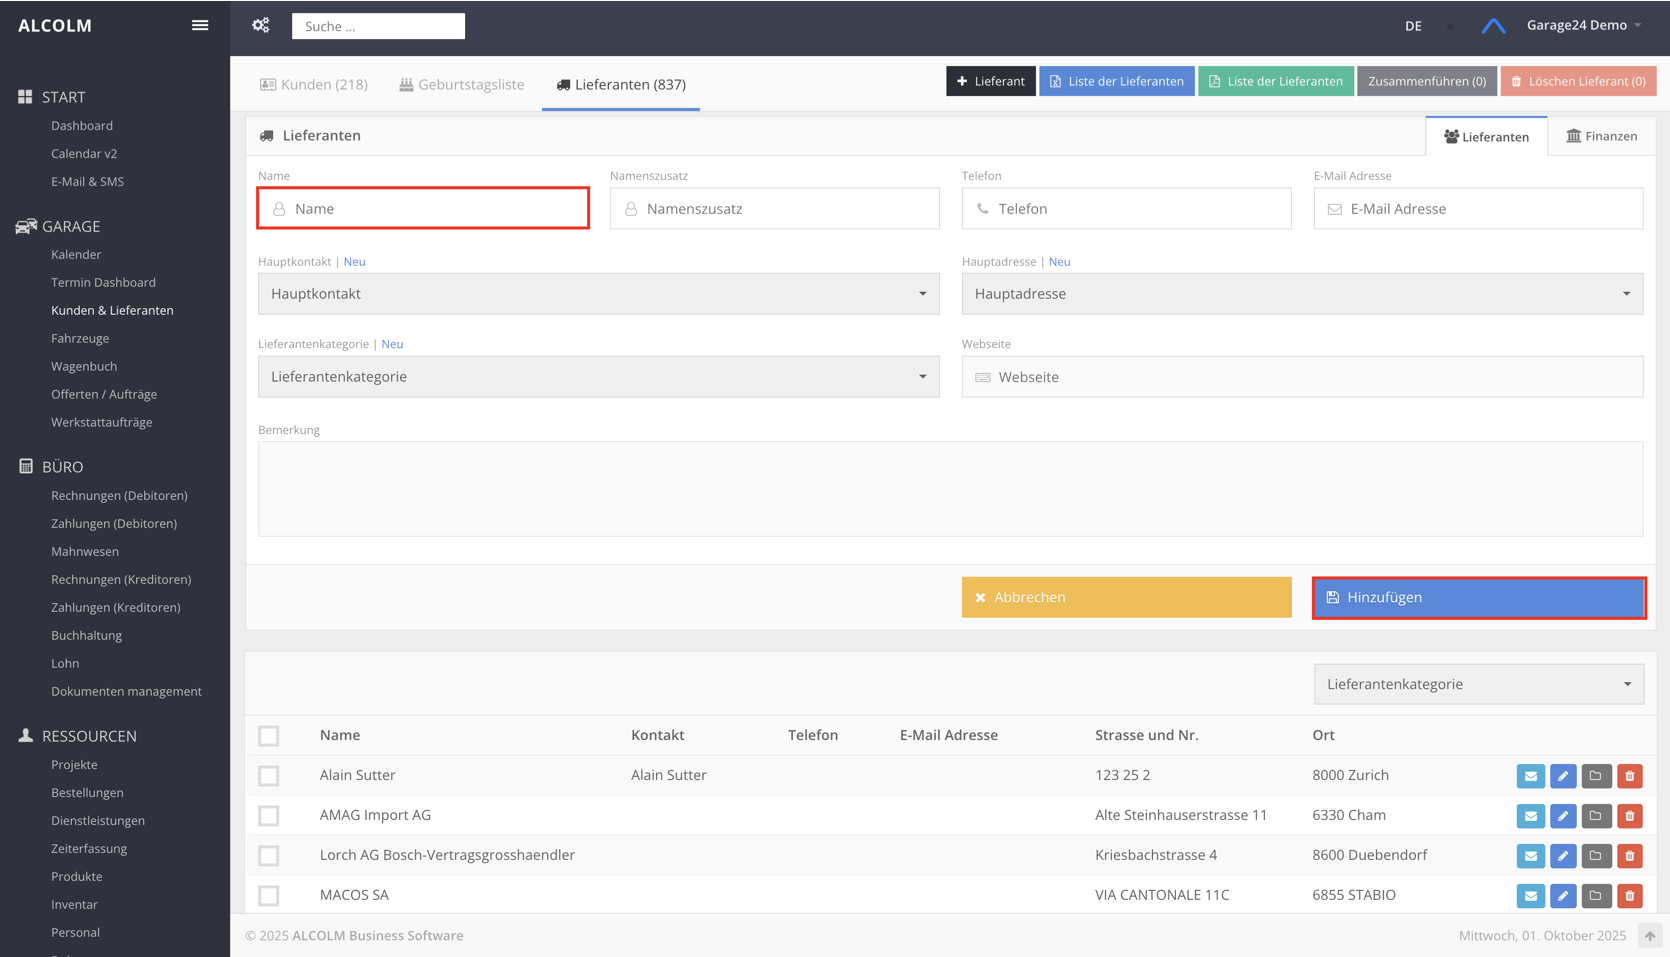This screenshot has width=1670, height=957.
Task: Expand the Hauptkontakt dropdown
Action: click(598, 294)
